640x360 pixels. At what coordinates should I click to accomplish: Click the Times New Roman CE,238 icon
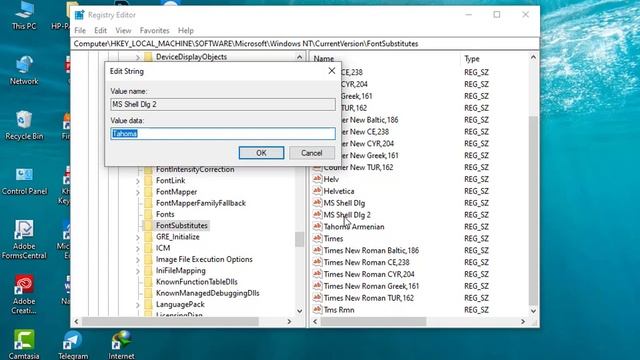coord(317,262)
